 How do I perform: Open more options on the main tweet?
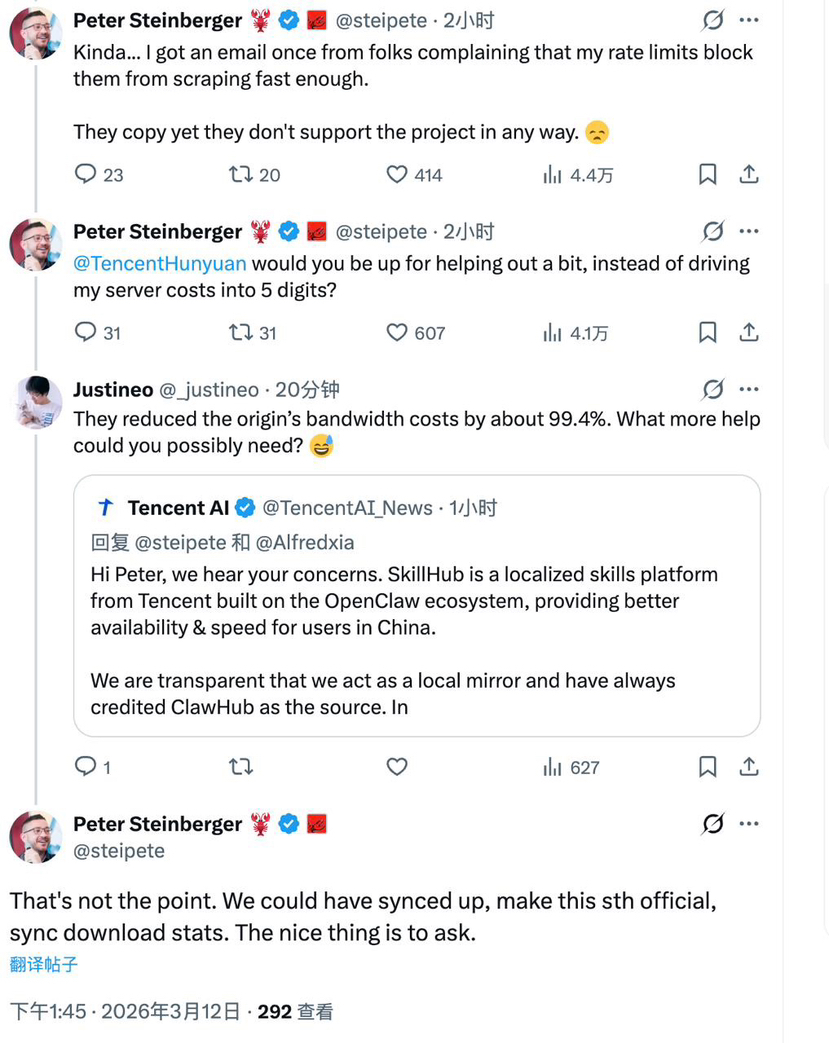coord(749,824)
